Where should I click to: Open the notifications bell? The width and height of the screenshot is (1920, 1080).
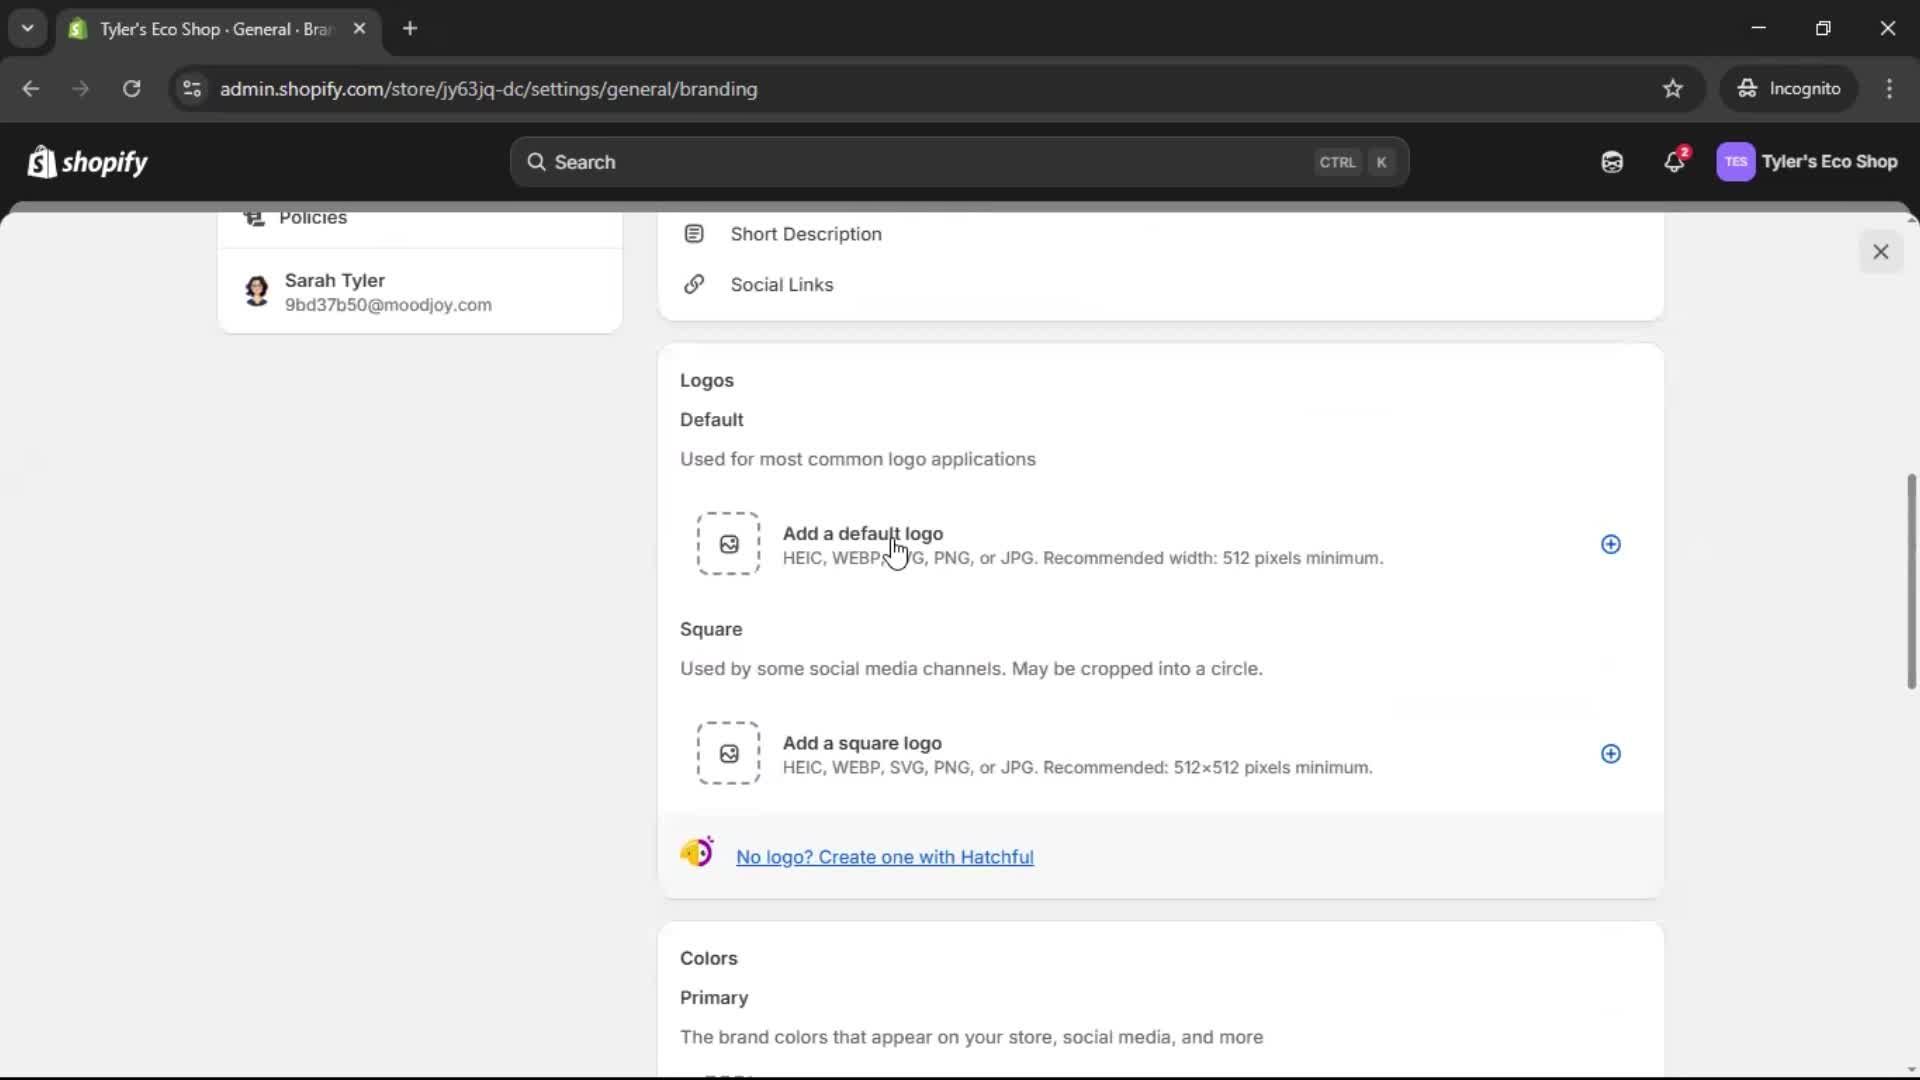(x=1674, y=162)
